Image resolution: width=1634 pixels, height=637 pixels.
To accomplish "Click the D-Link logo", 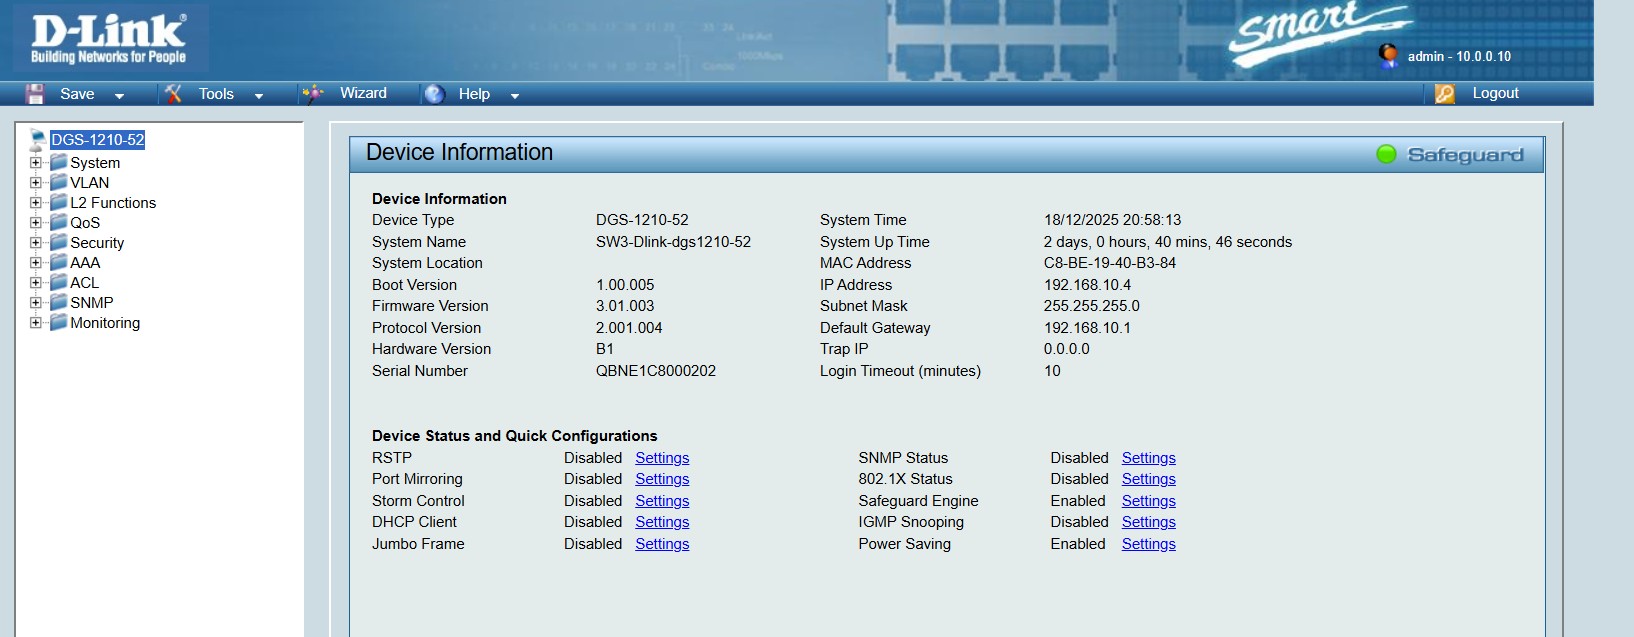I will pos(108,39).
